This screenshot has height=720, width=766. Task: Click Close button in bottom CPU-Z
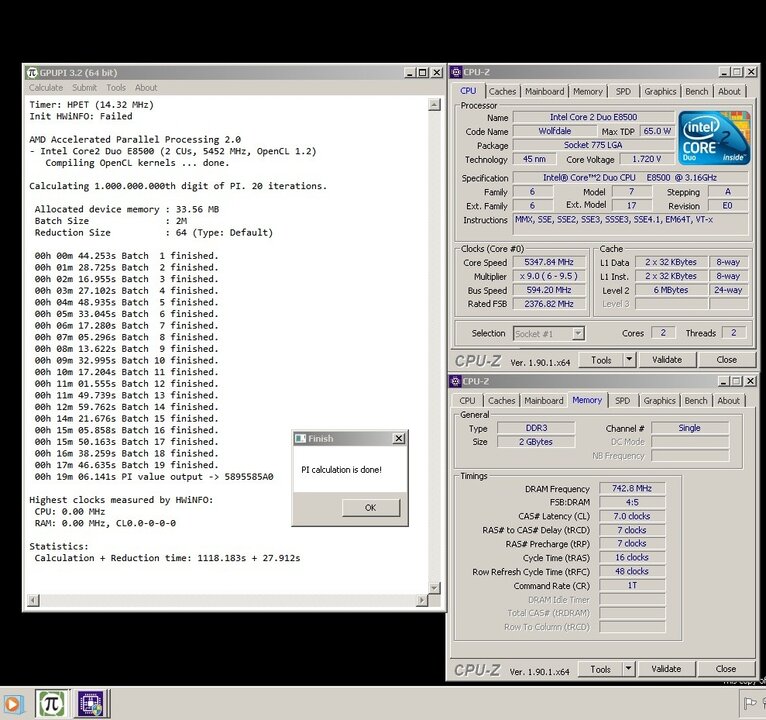point(725,669)
